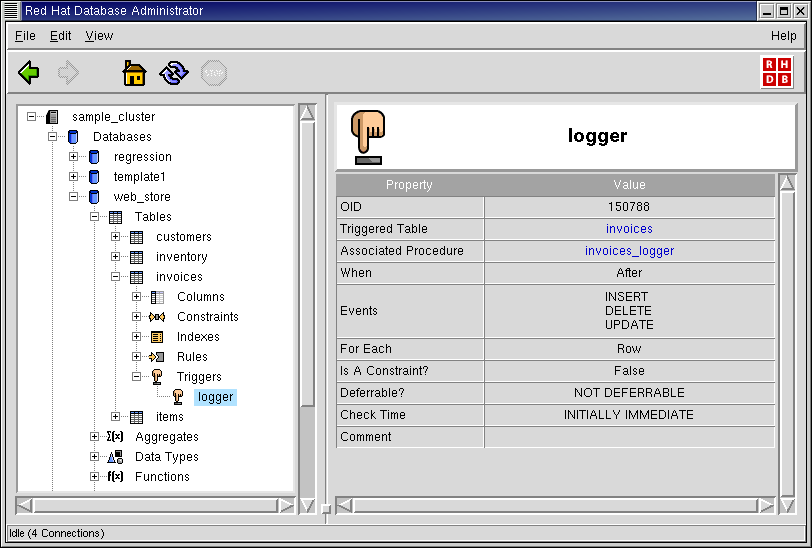Click the Data Types icon
The image size is (812, 548).
click(115, 457)
